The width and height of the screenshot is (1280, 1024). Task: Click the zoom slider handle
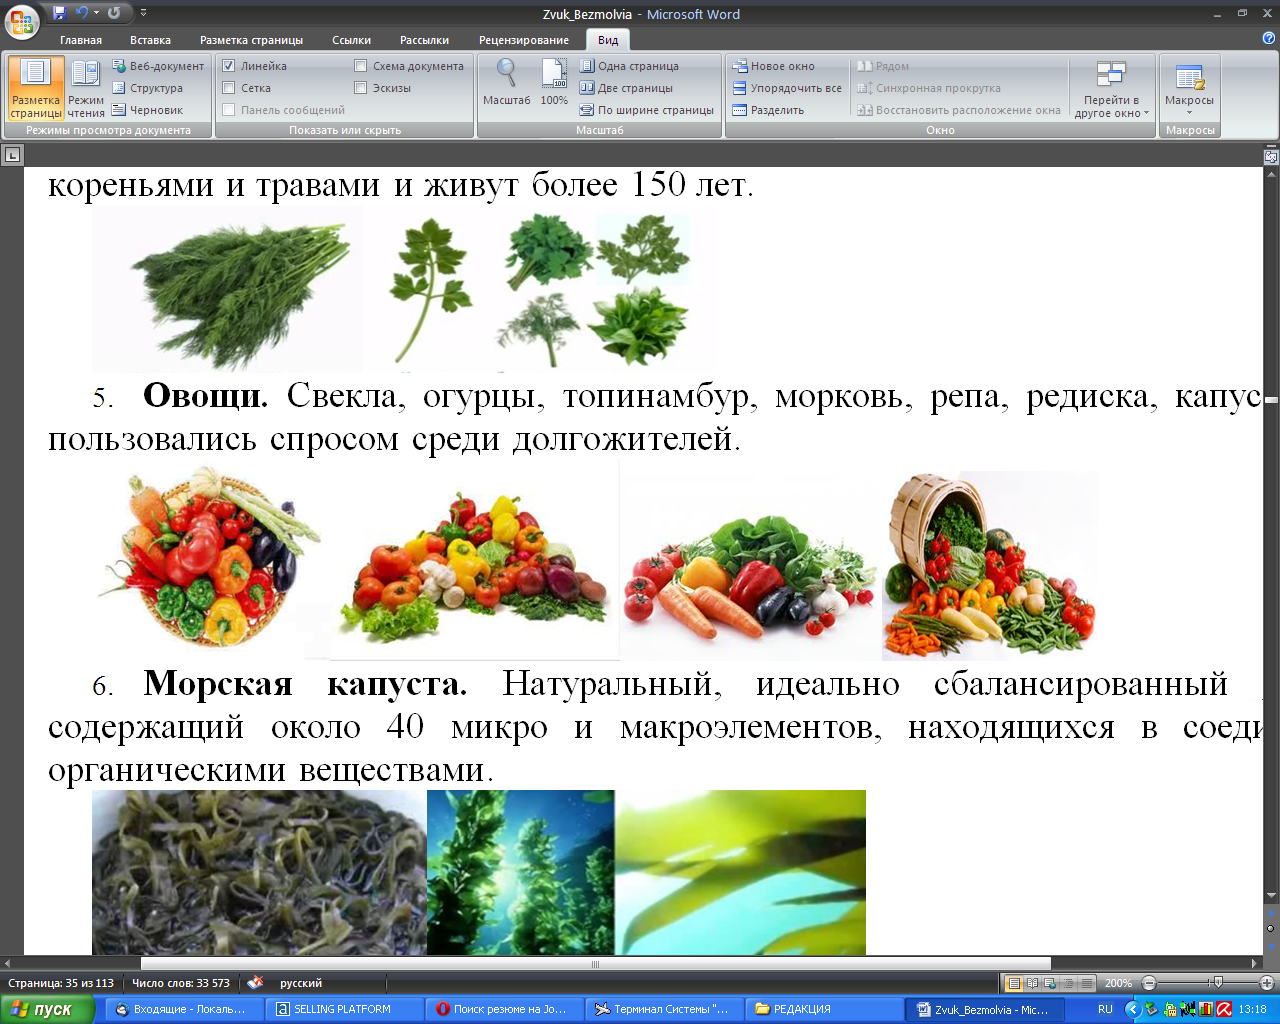coord(1217,983)
